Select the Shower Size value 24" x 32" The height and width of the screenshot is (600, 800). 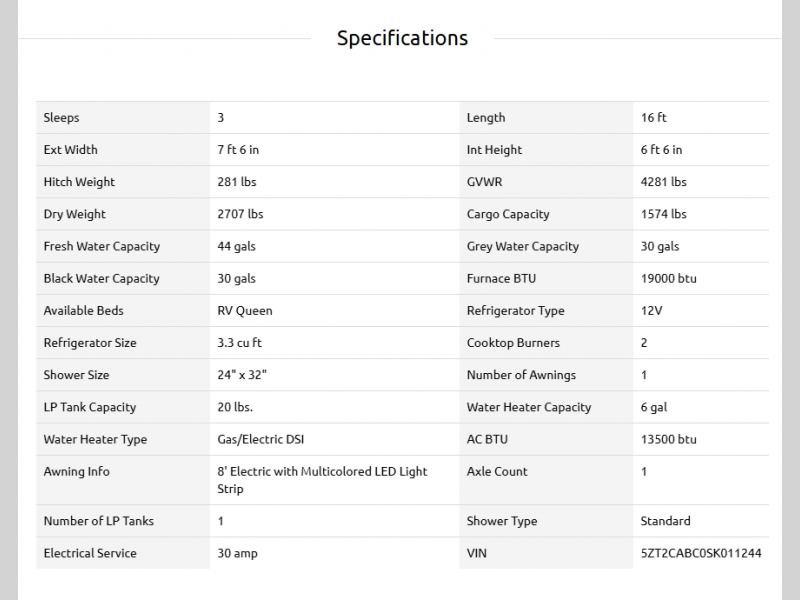pos(242,375)
